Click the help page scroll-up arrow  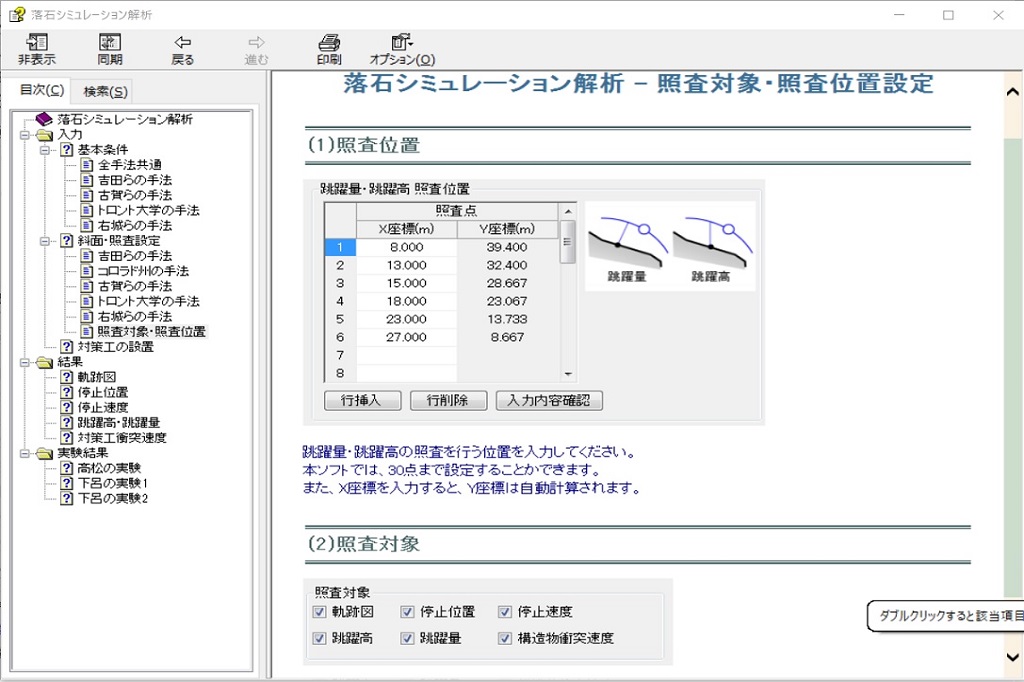tap(1013, 92)
